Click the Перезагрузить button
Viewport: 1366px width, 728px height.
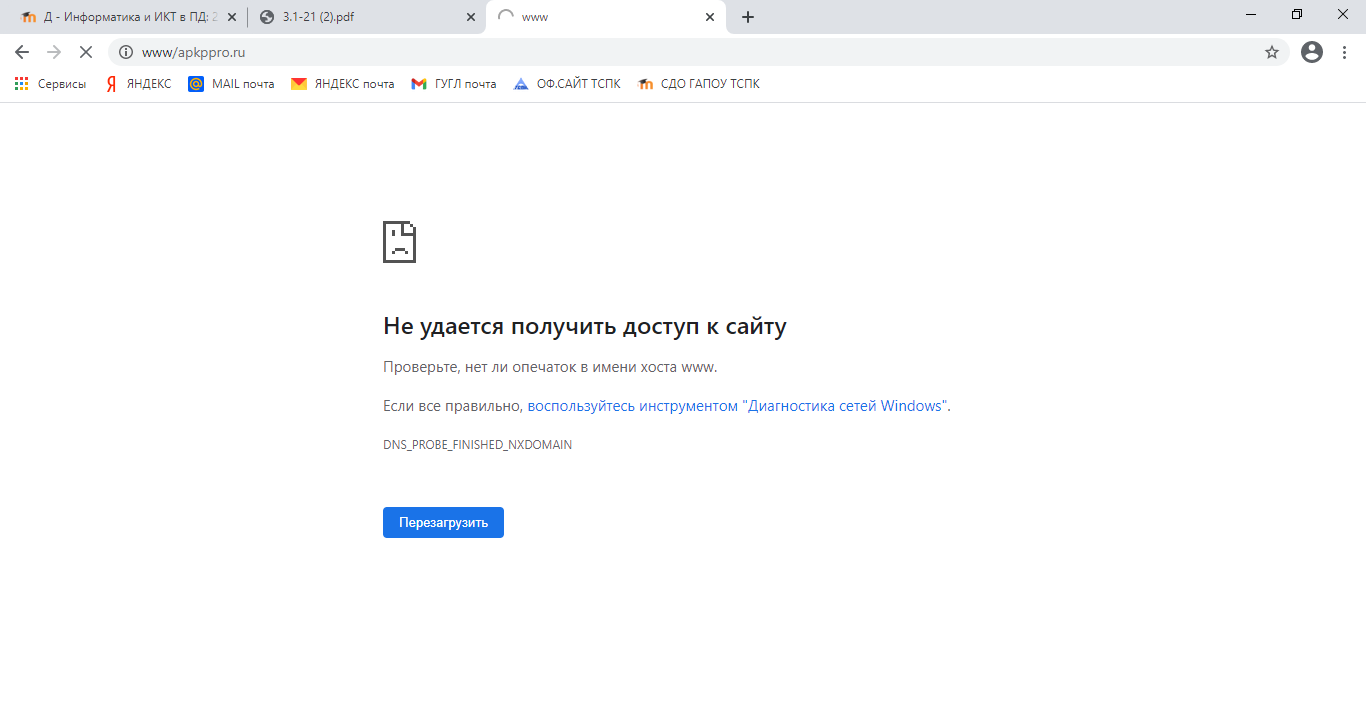(x=443, y=522)
